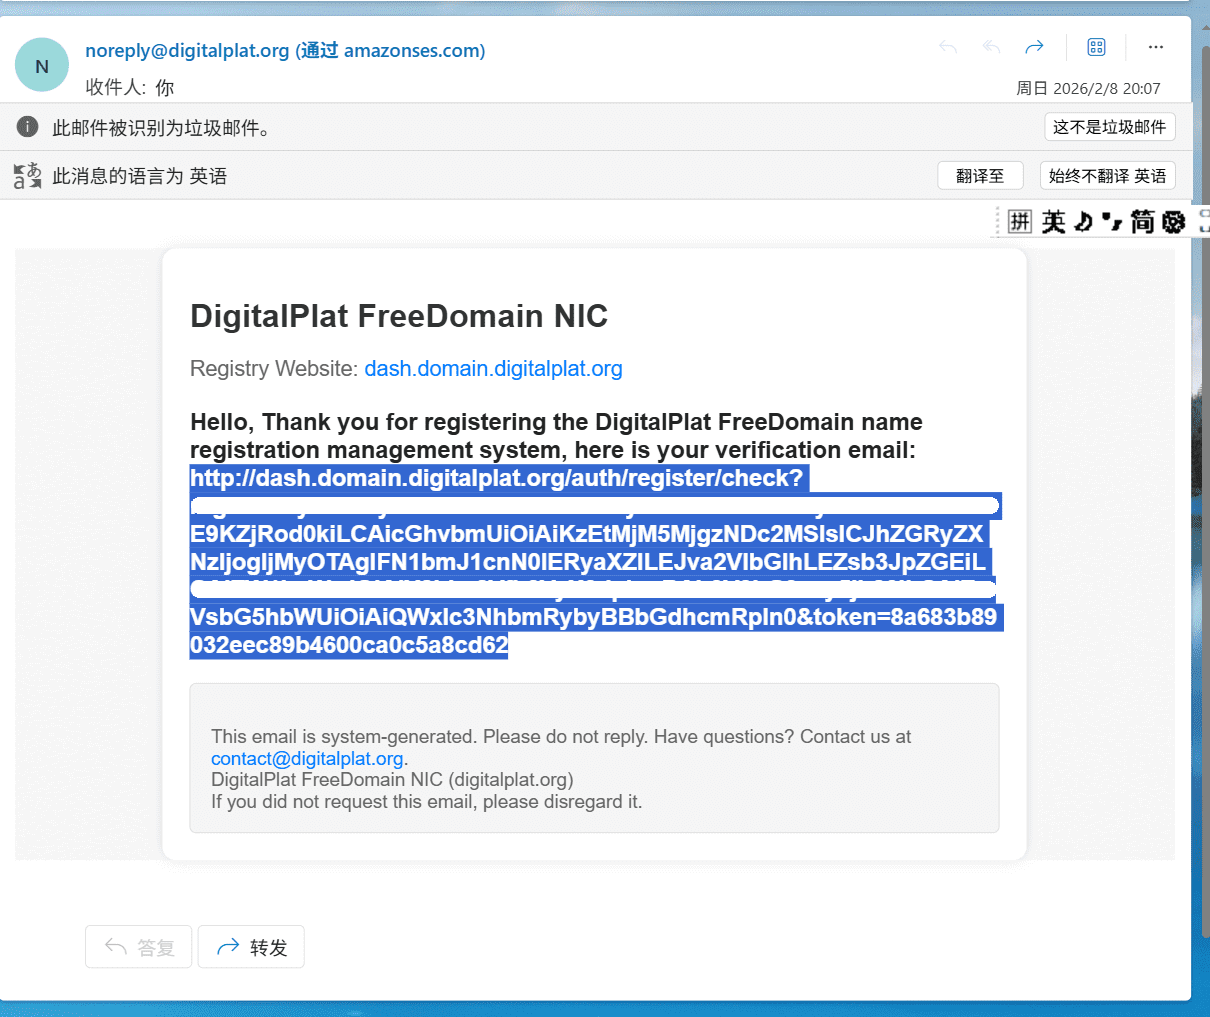Click text 此邮件被识别为垃圾邮件。
Screen dimensions: 1210x1017
tap(162, 128)
